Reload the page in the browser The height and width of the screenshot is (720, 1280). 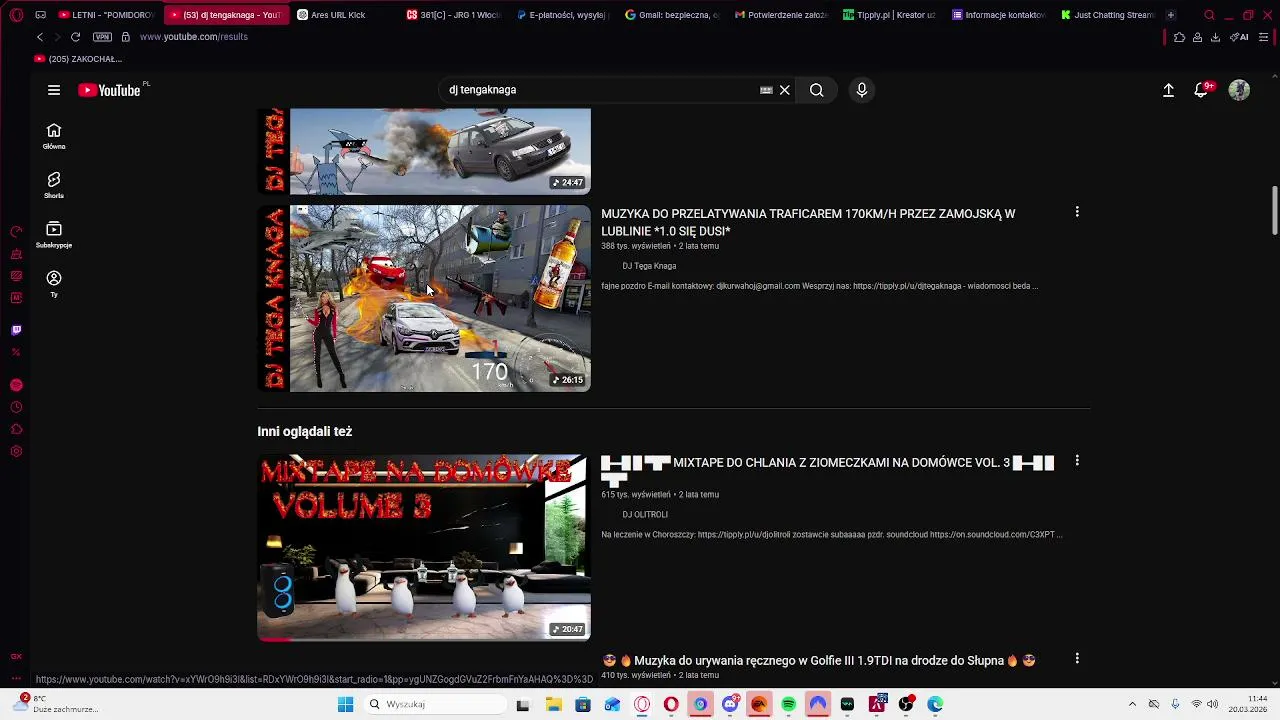[x=75, y=37]
